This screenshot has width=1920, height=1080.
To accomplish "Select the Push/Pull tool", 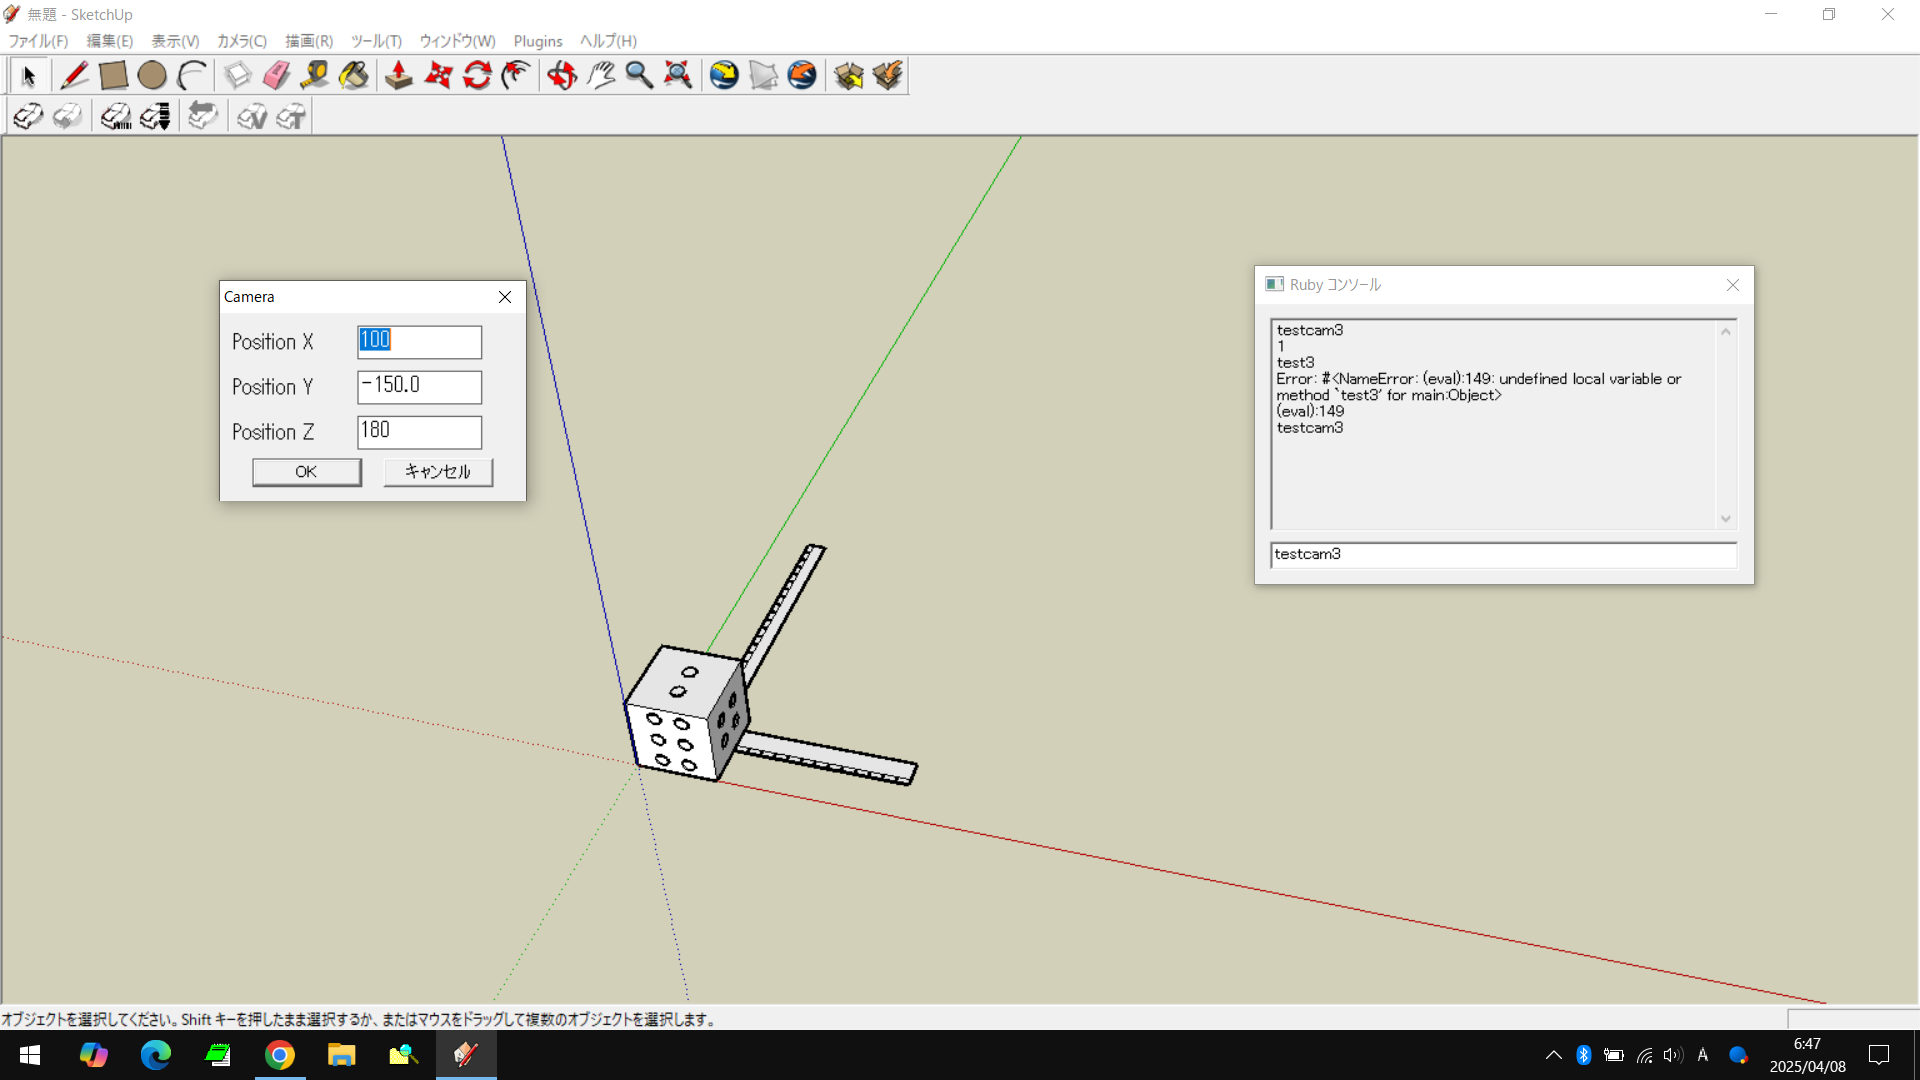I will point(399,75).
